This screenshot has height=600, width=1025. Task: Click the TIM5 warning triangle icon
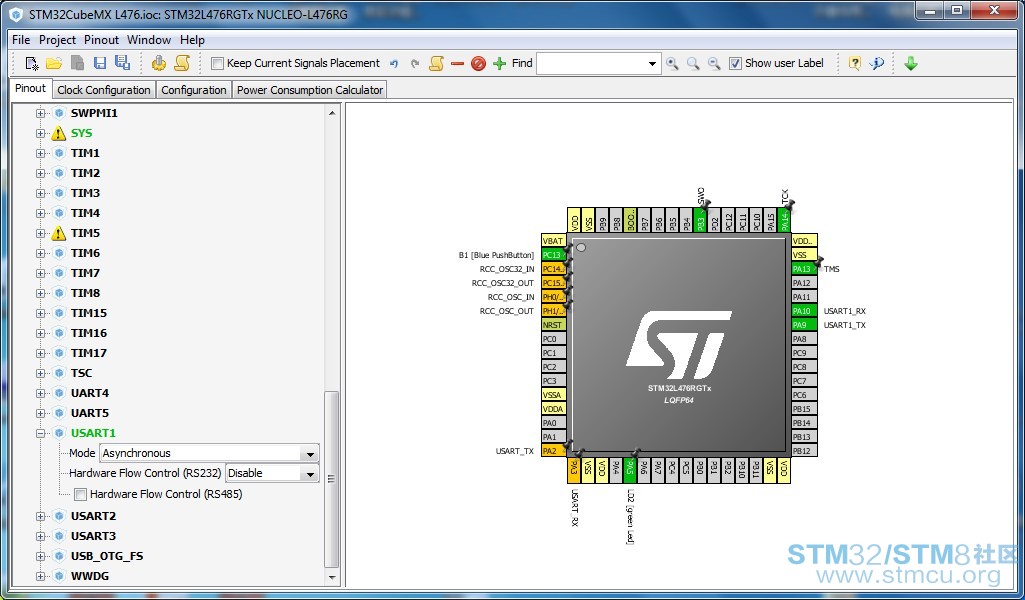click(59, 233)
